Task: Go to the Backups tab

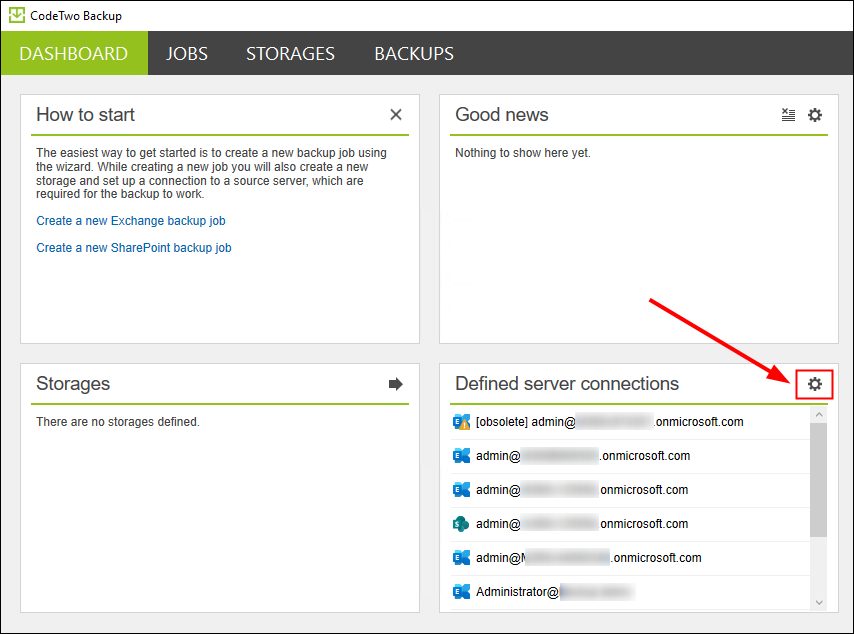Action: tap(414, 53)
